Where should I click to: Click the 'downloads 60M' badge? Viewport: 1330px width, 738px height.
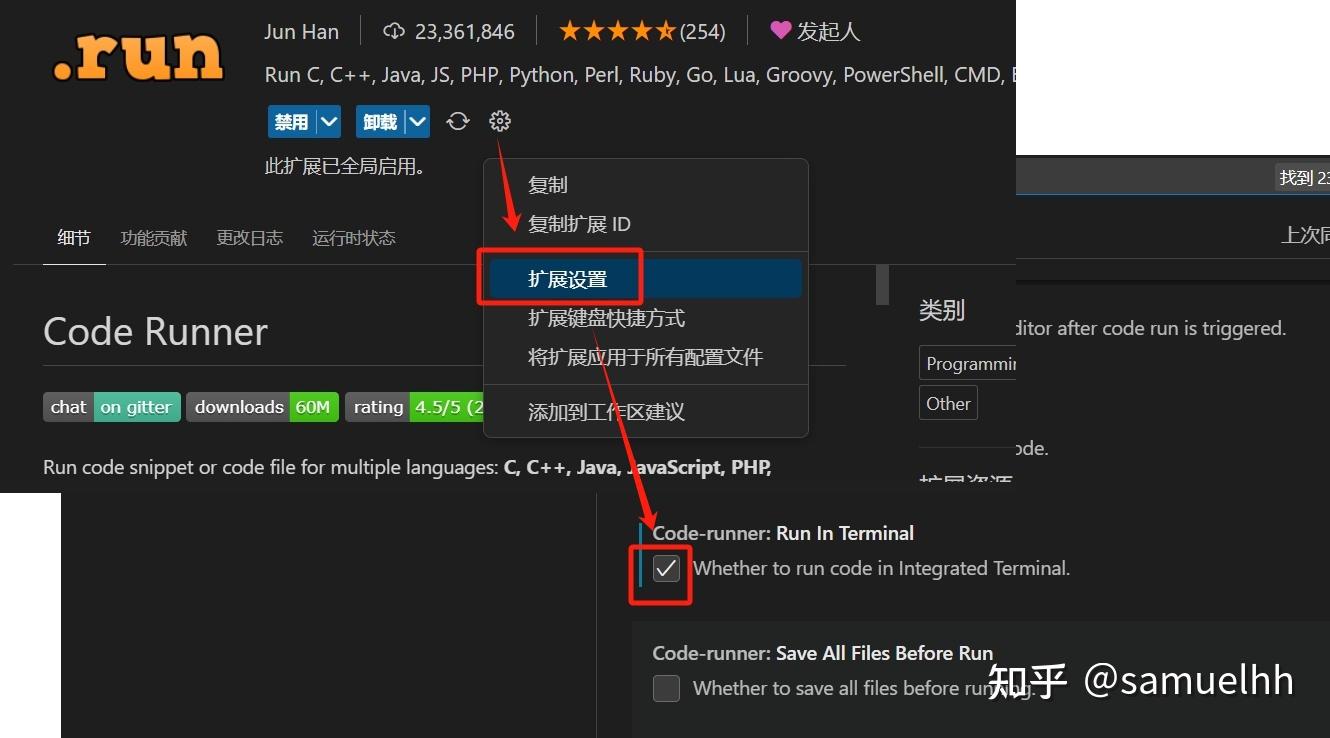(262, 407)
